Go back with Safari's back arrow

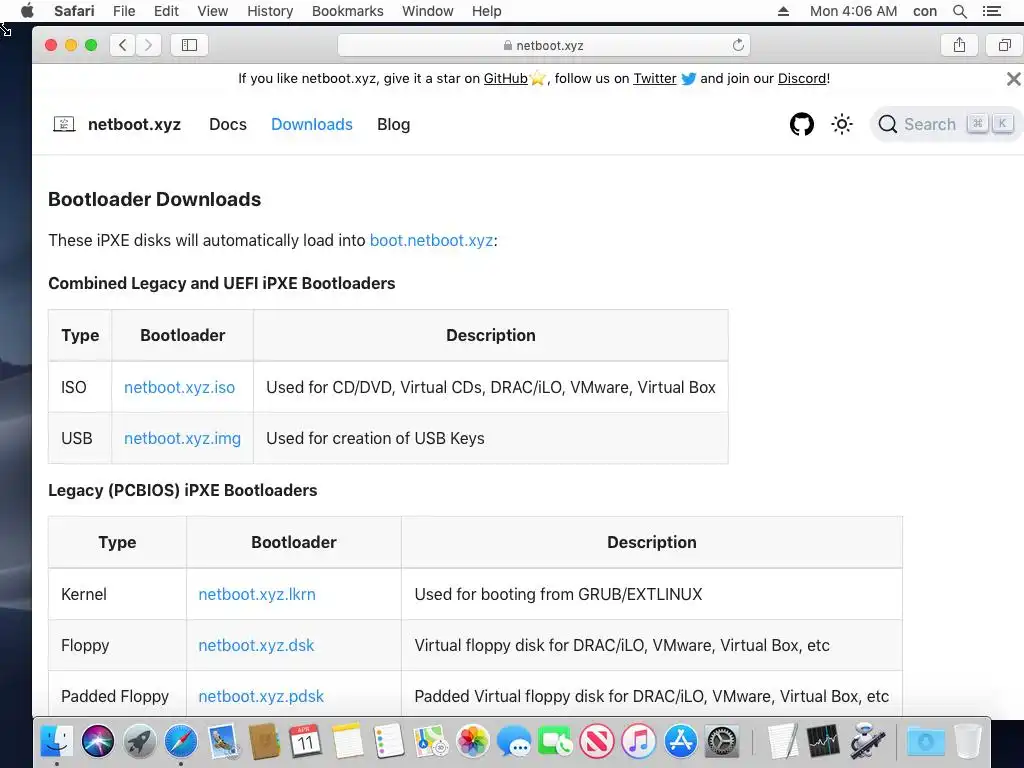click(123, 45)
